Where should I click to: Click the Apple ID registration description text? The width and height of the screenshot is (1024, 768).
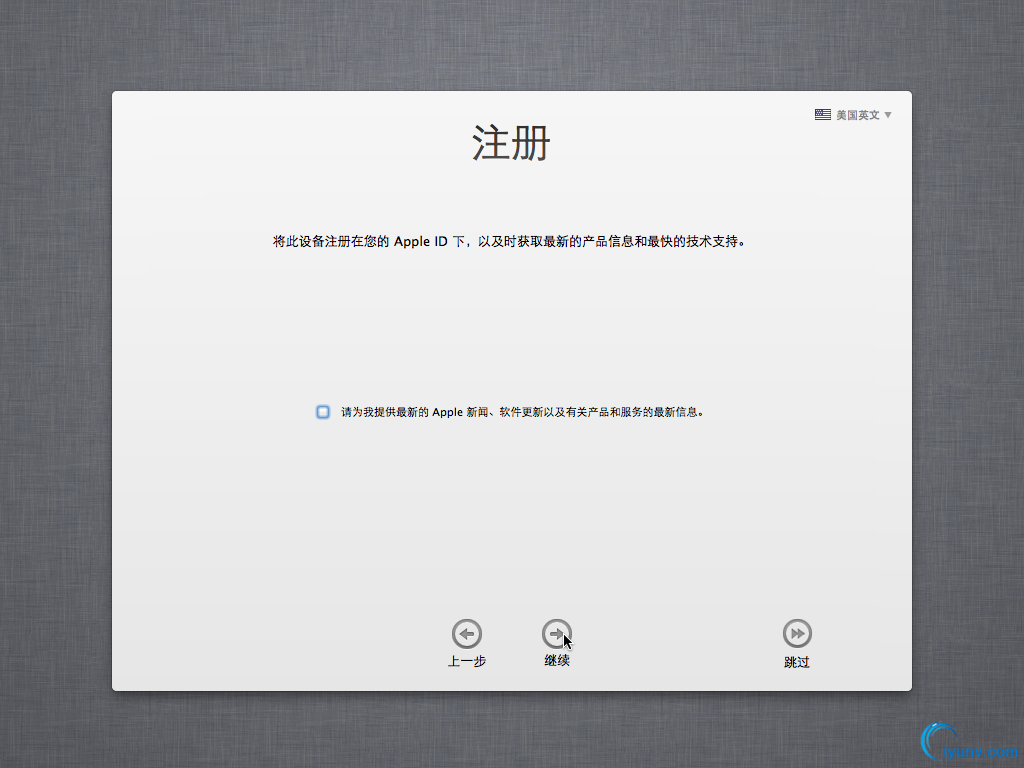click(x=511, y=241)
